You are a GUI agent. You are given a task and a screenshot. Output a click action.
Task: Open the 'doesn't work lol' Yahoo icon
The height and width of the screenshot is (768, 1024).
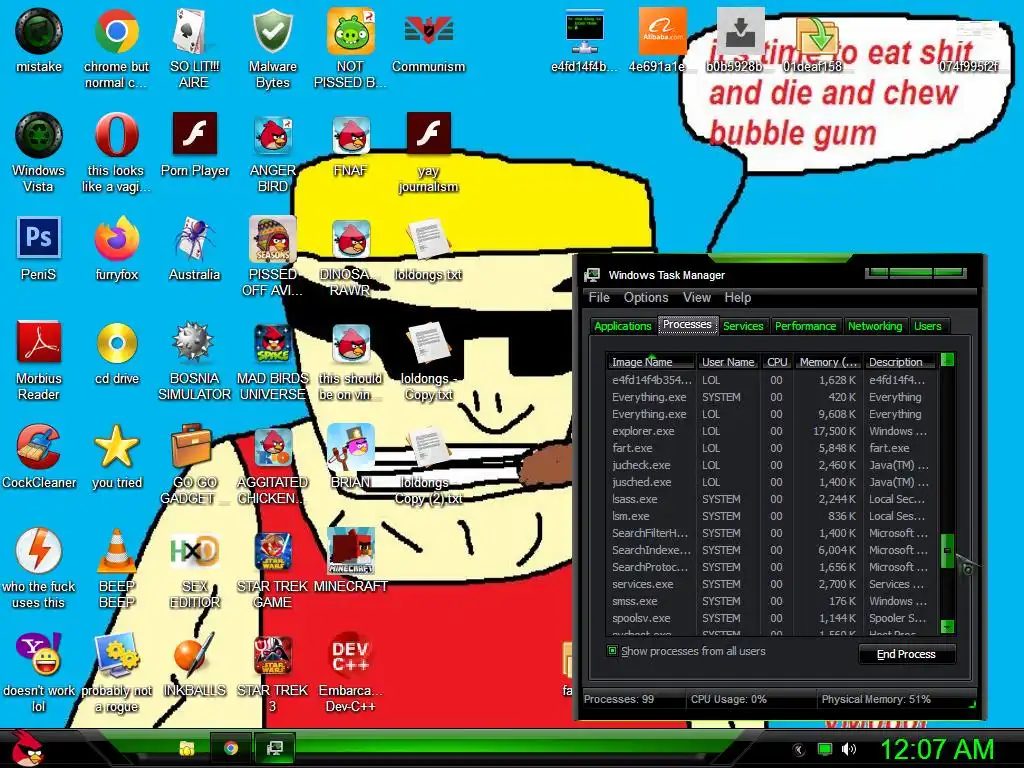(39, 671)
